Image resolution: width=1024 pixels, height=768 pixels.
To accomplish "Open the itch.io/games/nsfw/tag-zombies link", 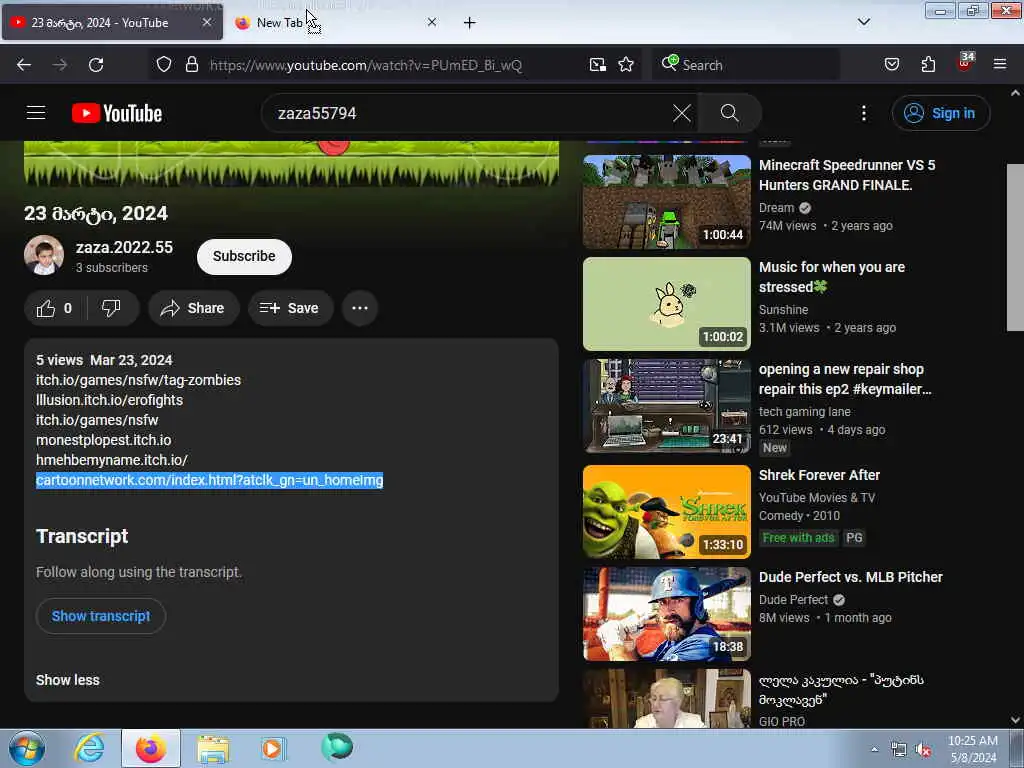I will click(x=138, y=380).
